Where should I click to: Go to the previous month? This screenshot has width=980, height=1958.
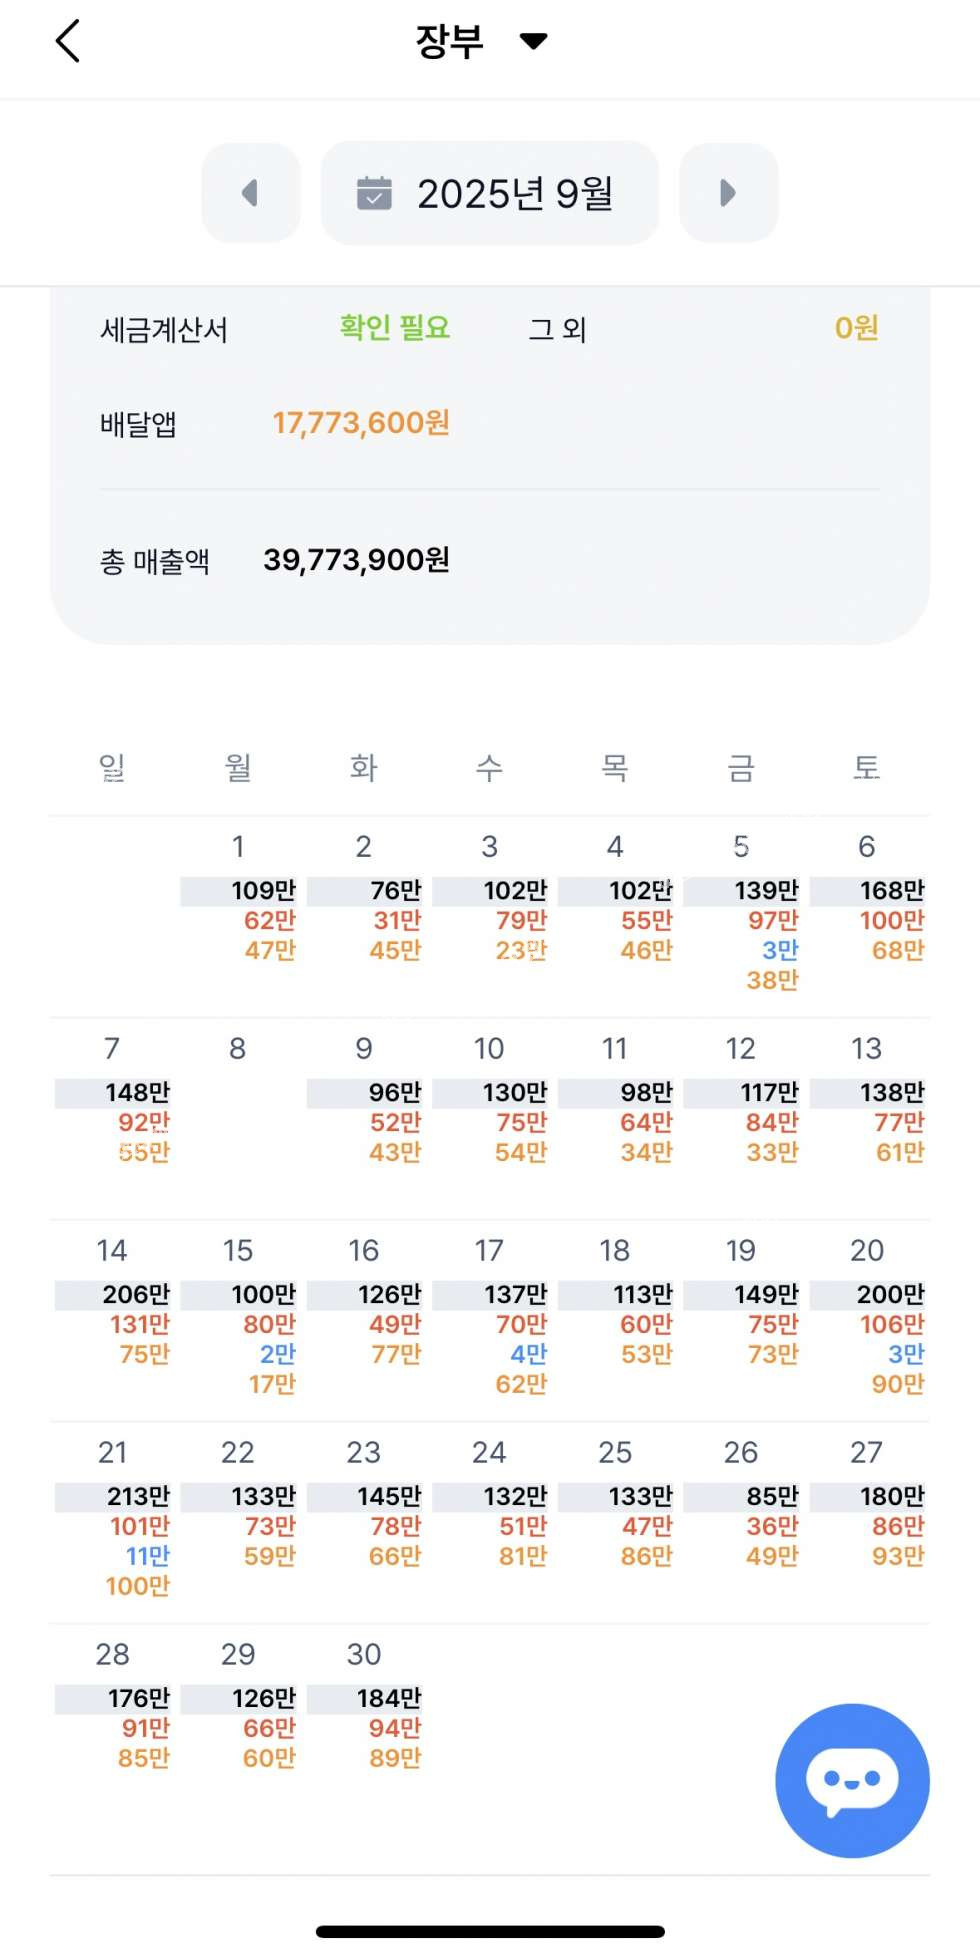coord(251,193)
